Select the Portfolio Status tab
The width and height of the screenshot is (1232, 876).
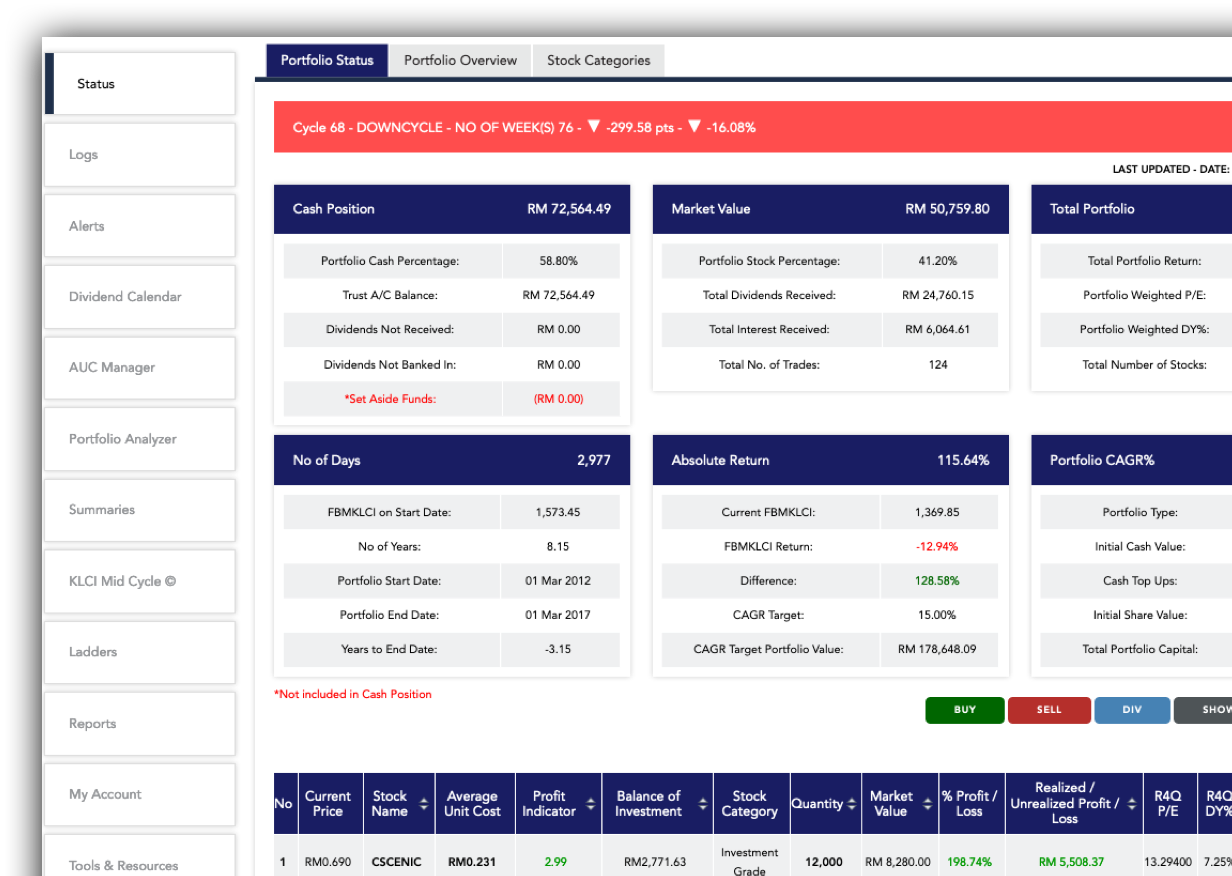coord(327,60)
